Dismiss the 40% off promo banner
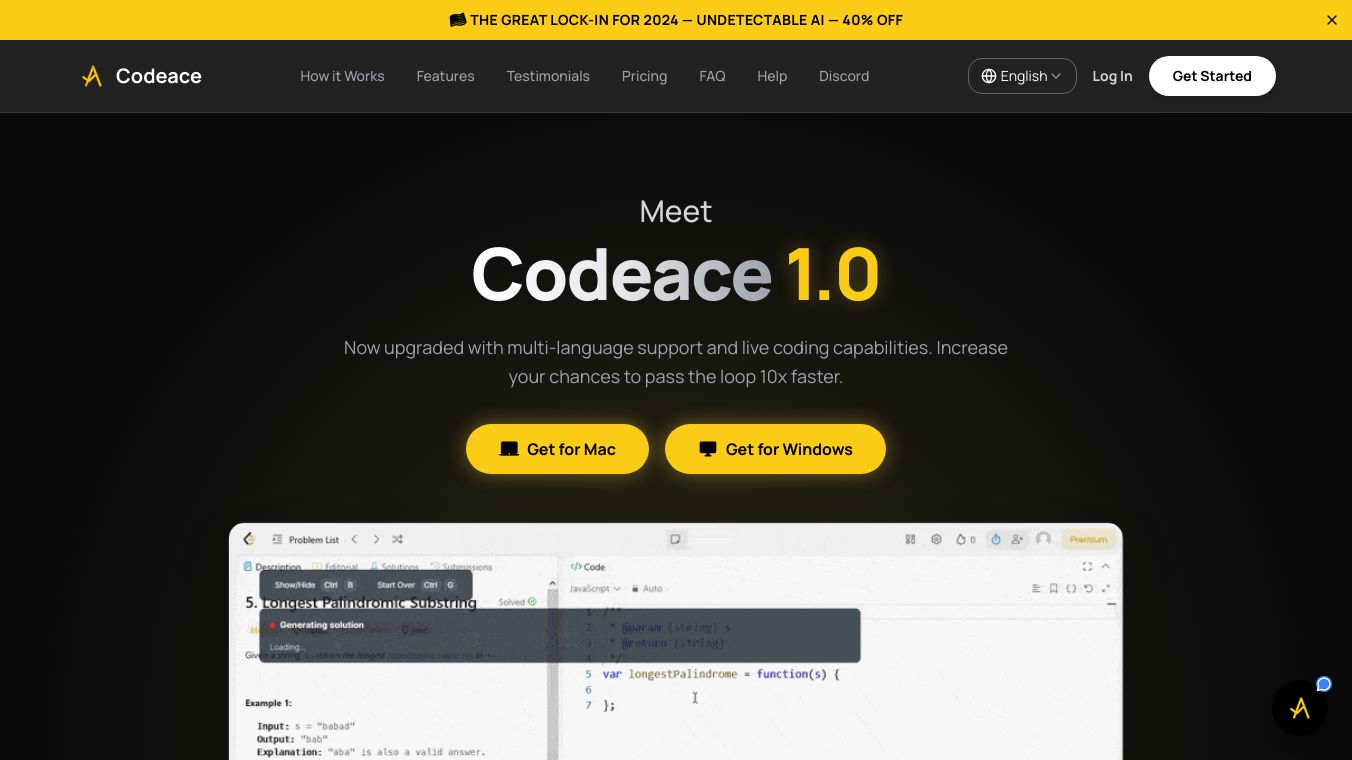This screenshot has height=760, width=1352. click(x=1331, y=20)
